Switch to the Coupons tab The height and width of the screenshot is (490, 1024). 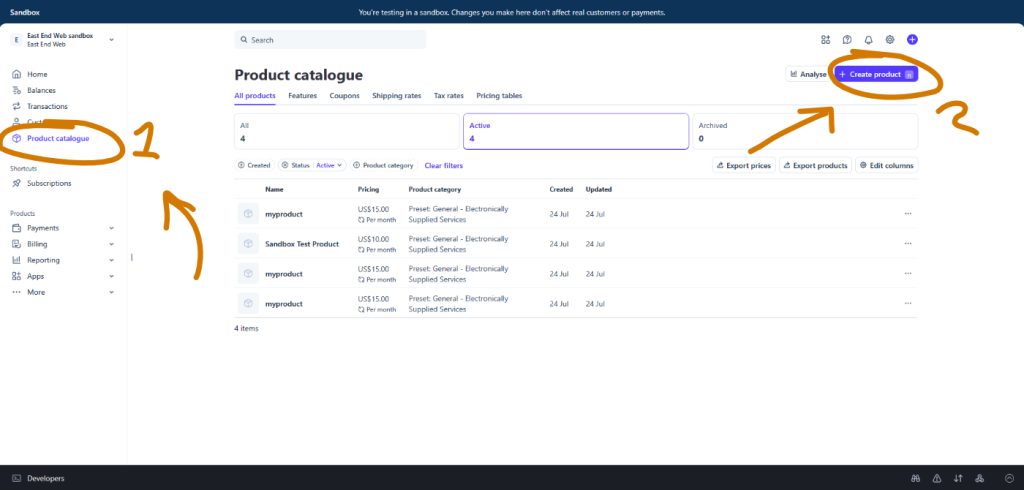click(x=344, y=96)
